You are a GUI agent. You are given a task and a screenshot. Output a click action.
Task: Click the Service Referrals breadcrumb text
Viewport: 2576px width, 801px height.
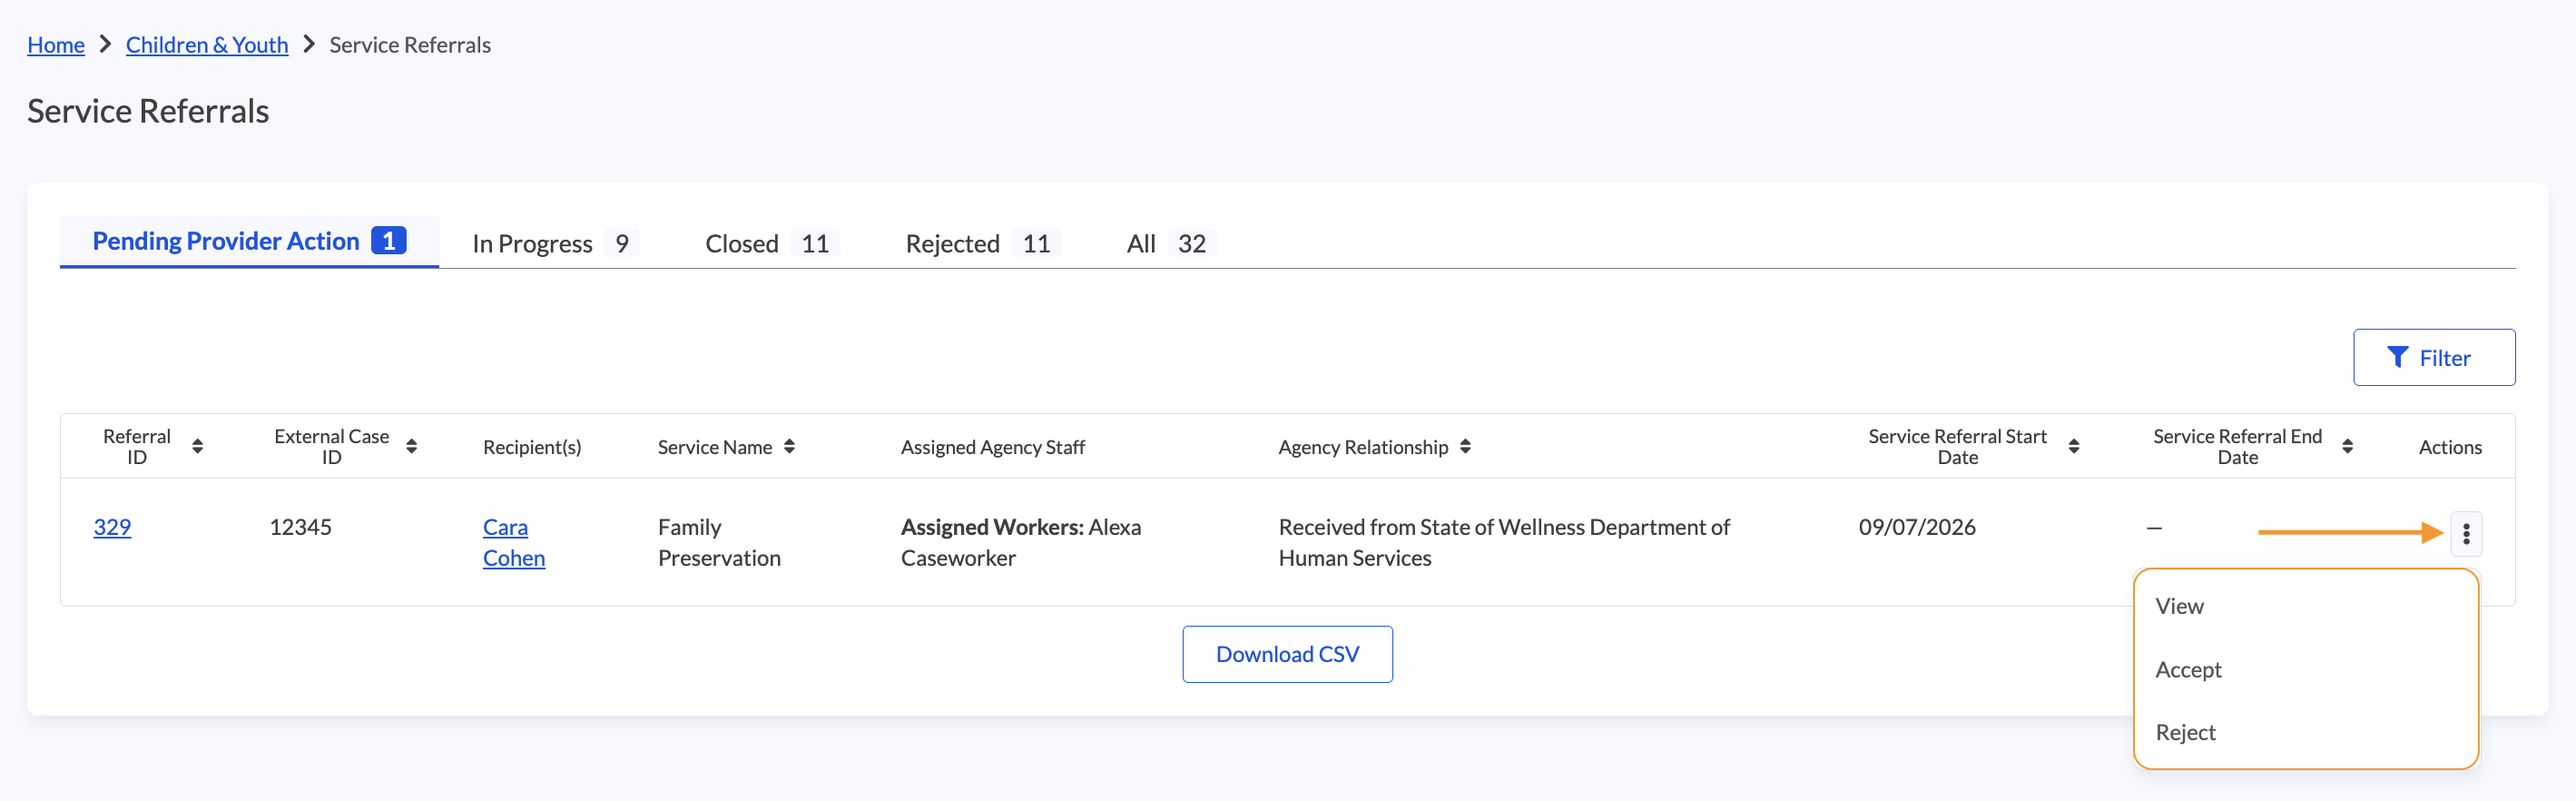coord(410,45)
